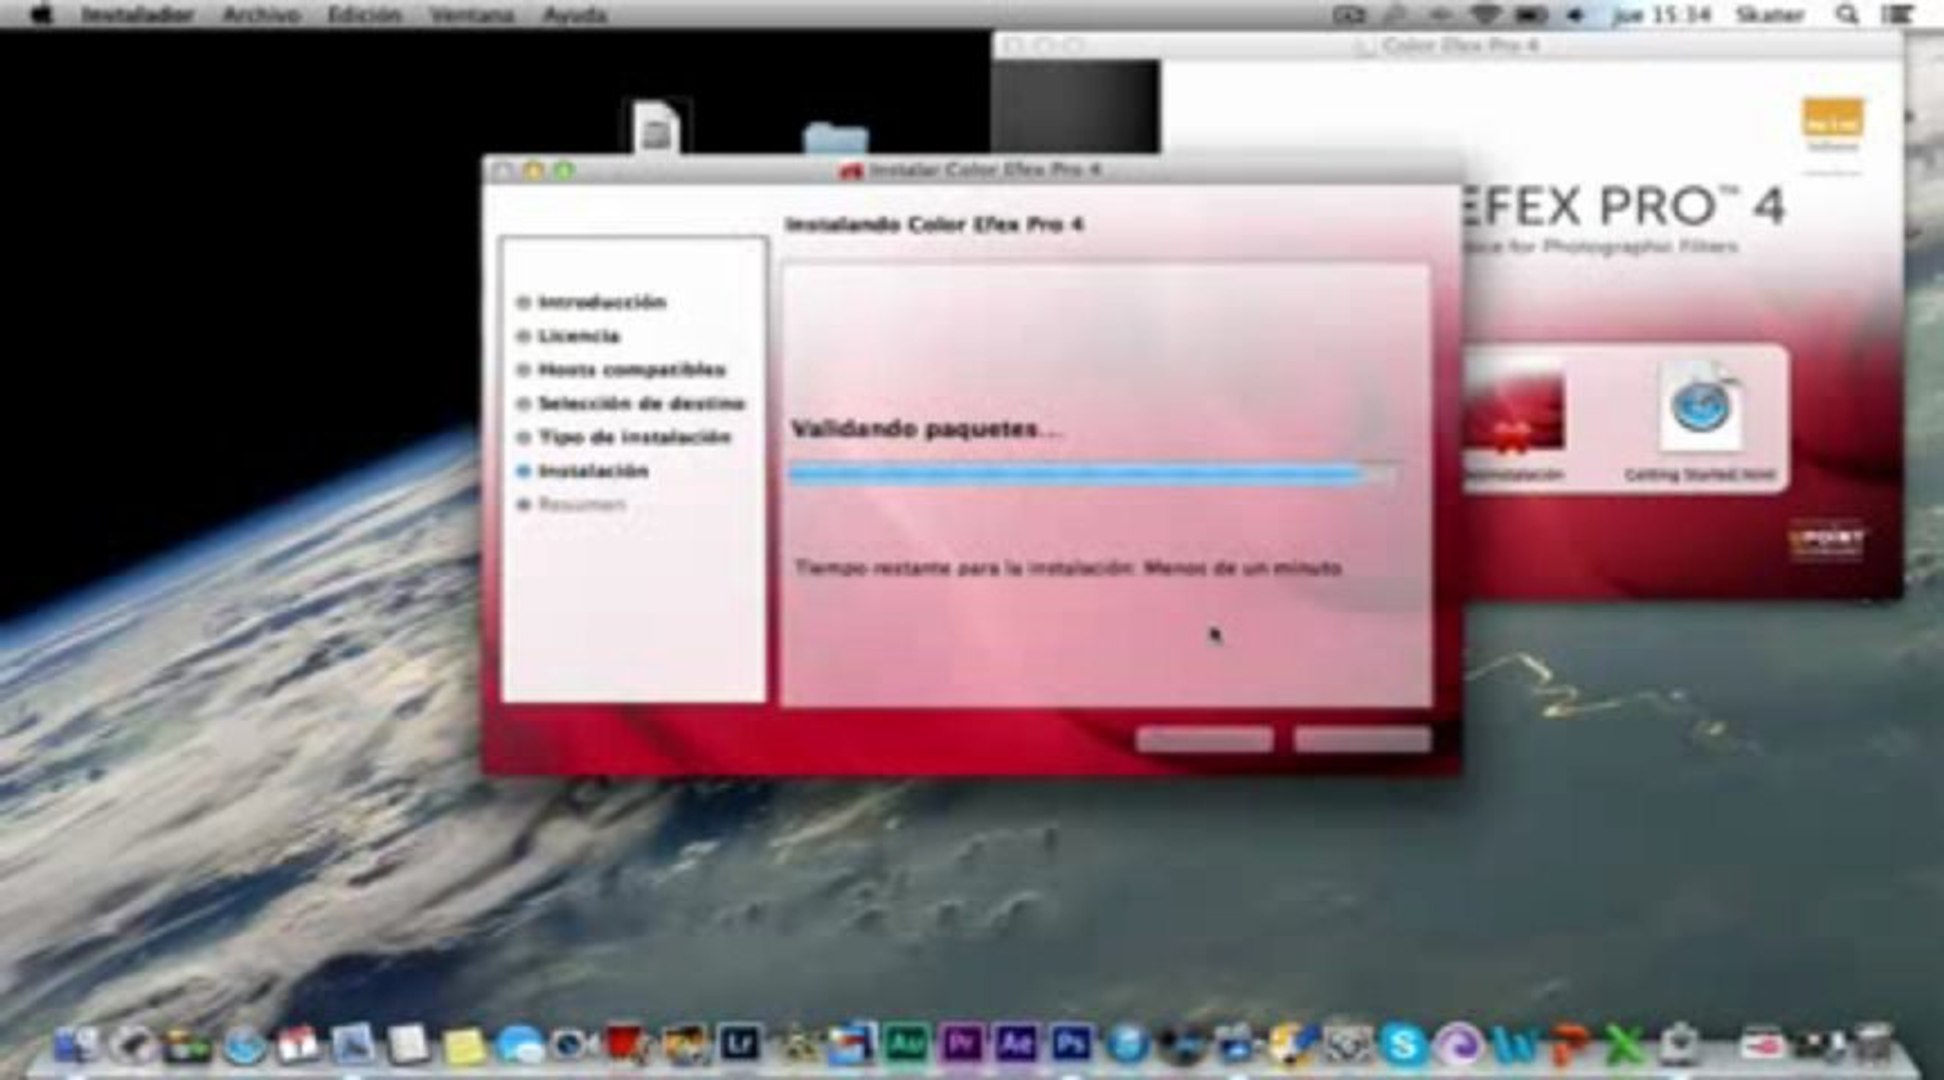Open Spotlight search magnifier in menu bar

pyautogui.click(x=1846, y=14)
